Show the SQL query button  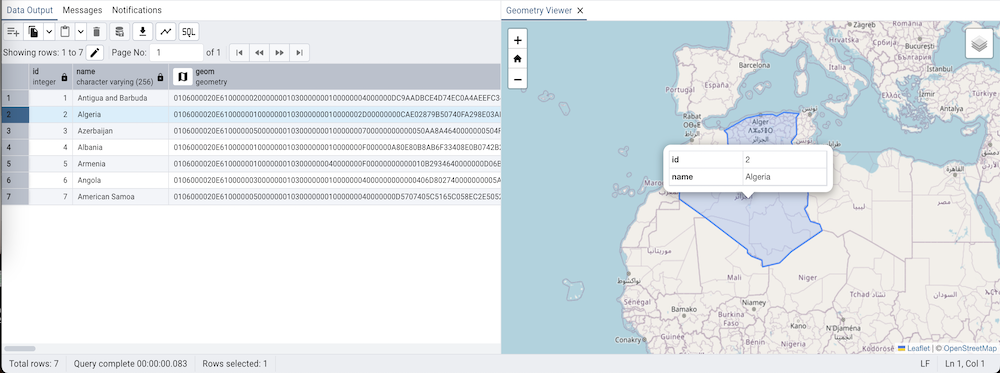[x=189, y=32]
